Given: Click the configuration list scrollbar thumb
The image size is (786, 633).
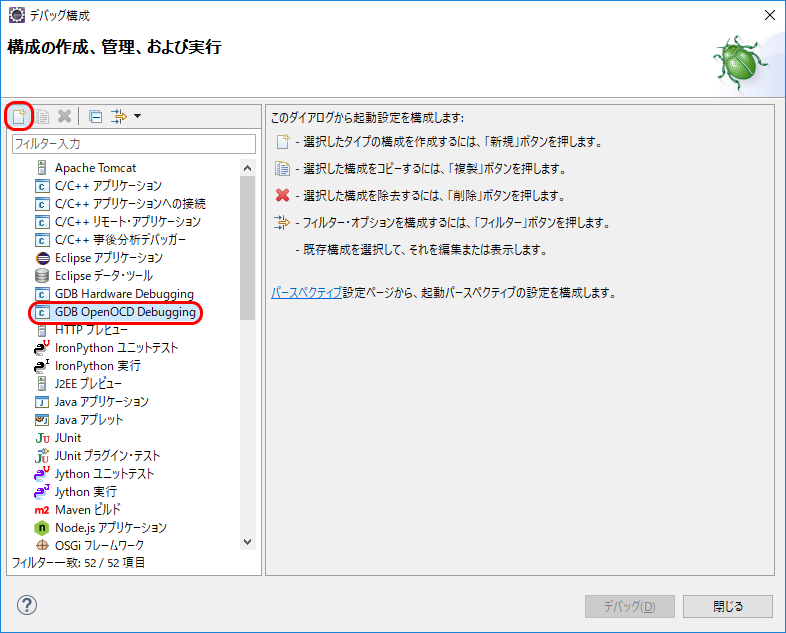Looking at the screenshot, I should pyautogui.click(x=247, y=248).
